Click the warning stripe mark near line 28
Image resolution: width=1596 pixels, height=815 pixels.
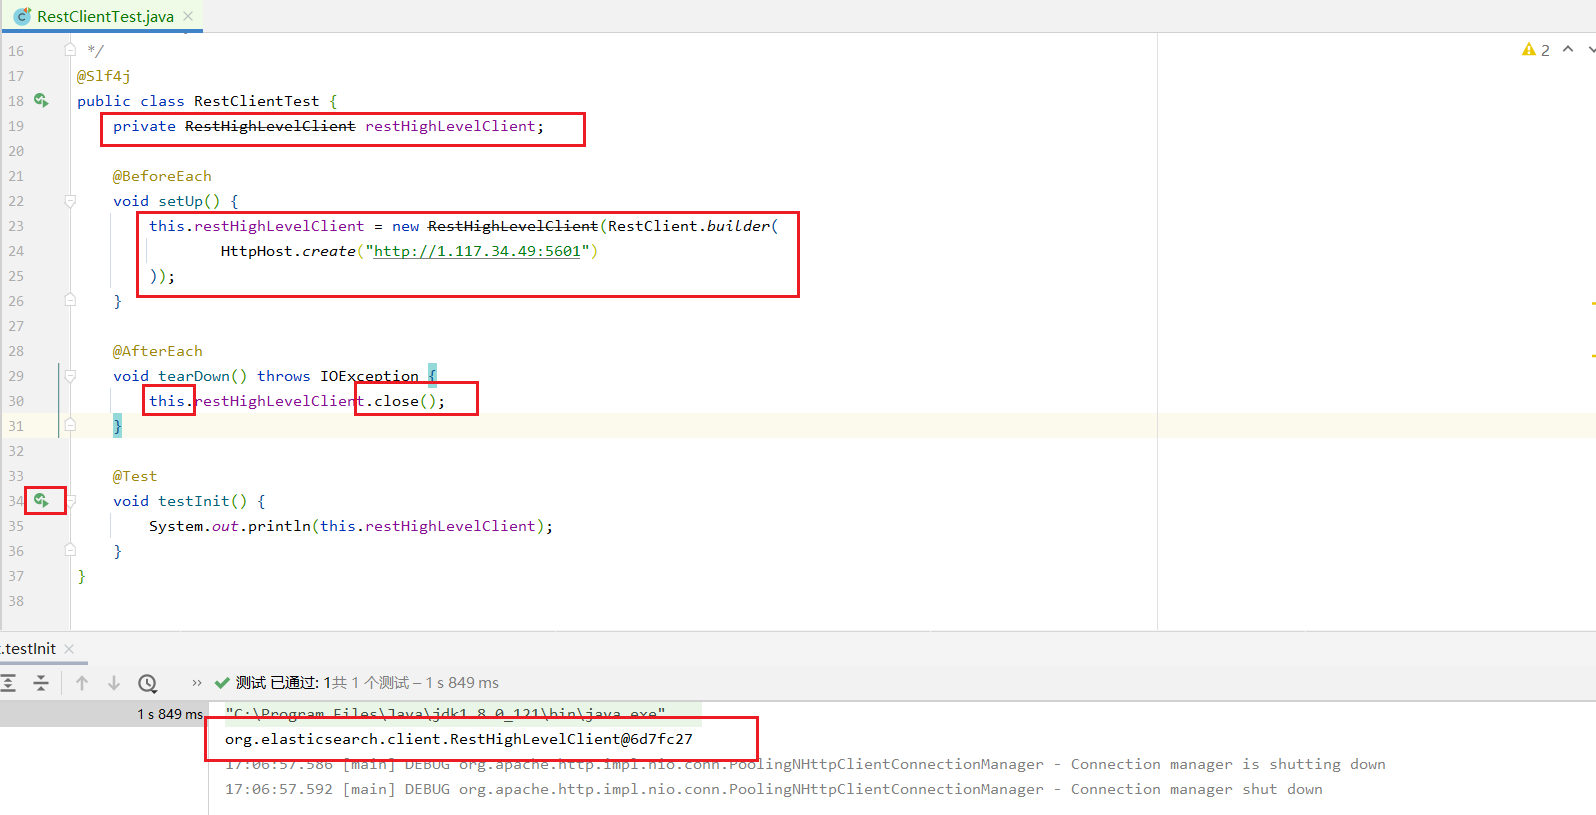[x=1592, y=355]
